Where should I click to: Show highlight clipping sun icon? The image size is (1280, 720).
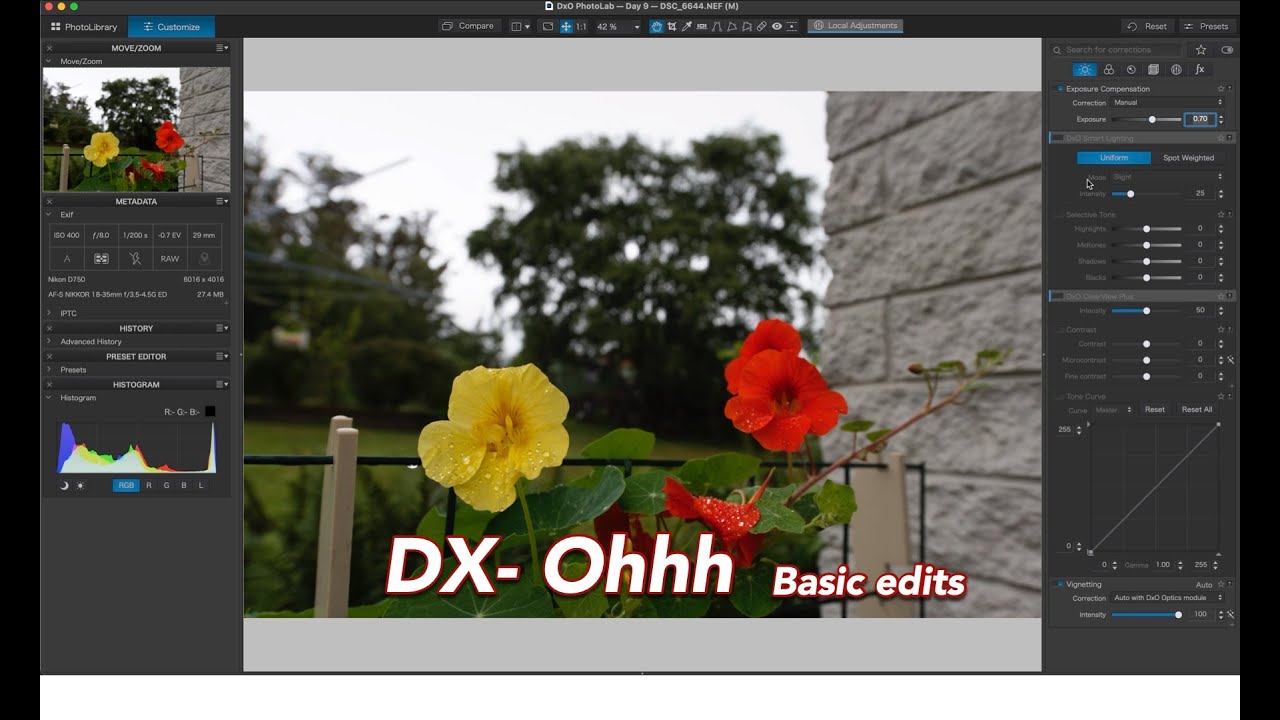(x=80, y=485)
